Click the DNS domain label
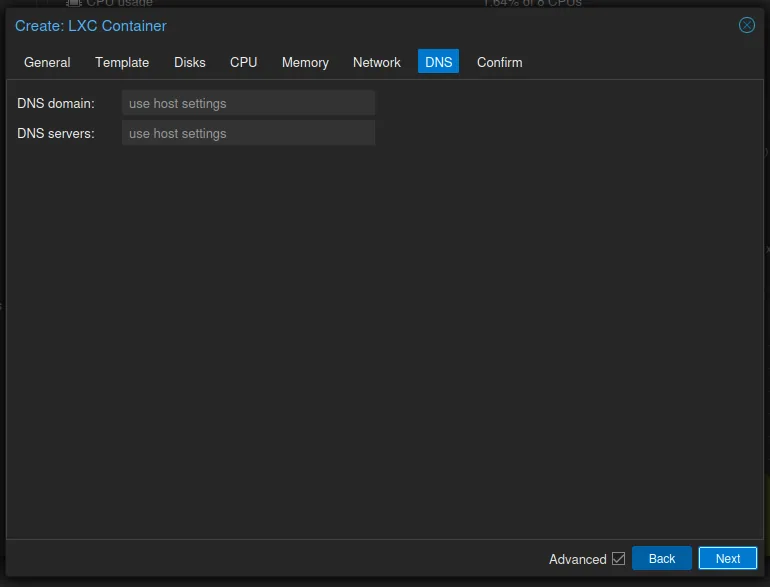 click(55, 104)
